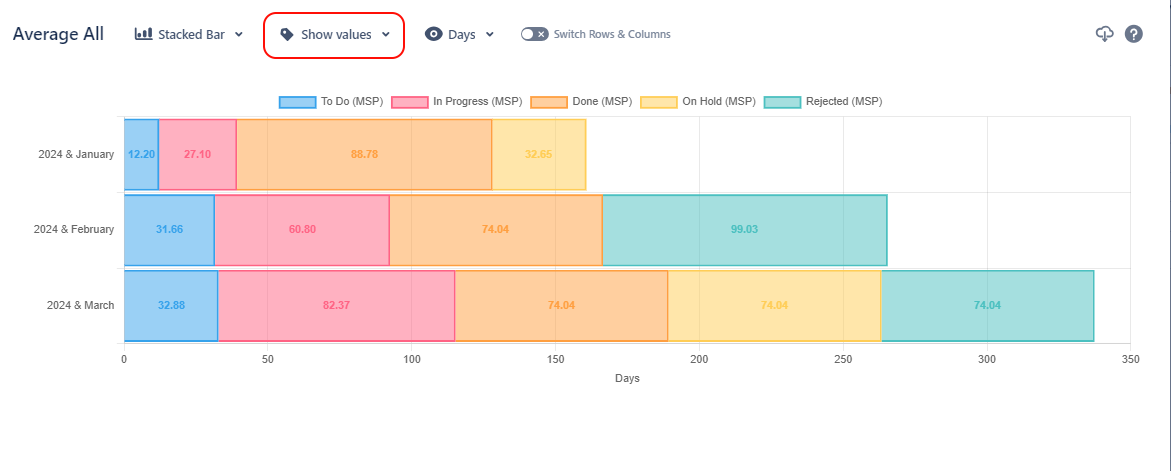
Task: Expand the Days dropdown chevron
Action: (x=490, y=35)
